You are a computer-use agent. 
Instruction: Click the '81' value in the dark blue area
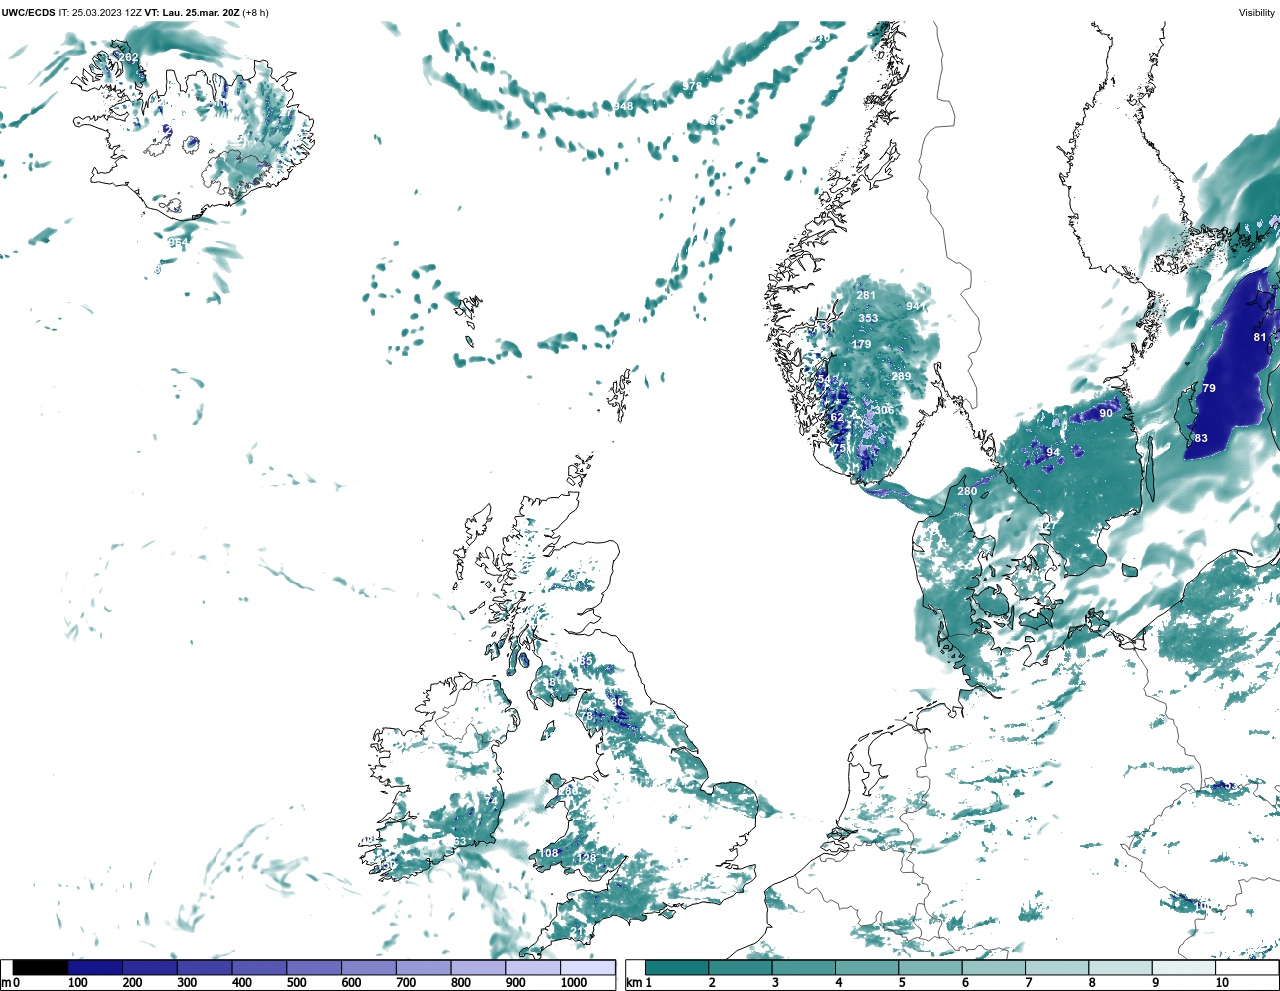click(x=1260, y=337)
